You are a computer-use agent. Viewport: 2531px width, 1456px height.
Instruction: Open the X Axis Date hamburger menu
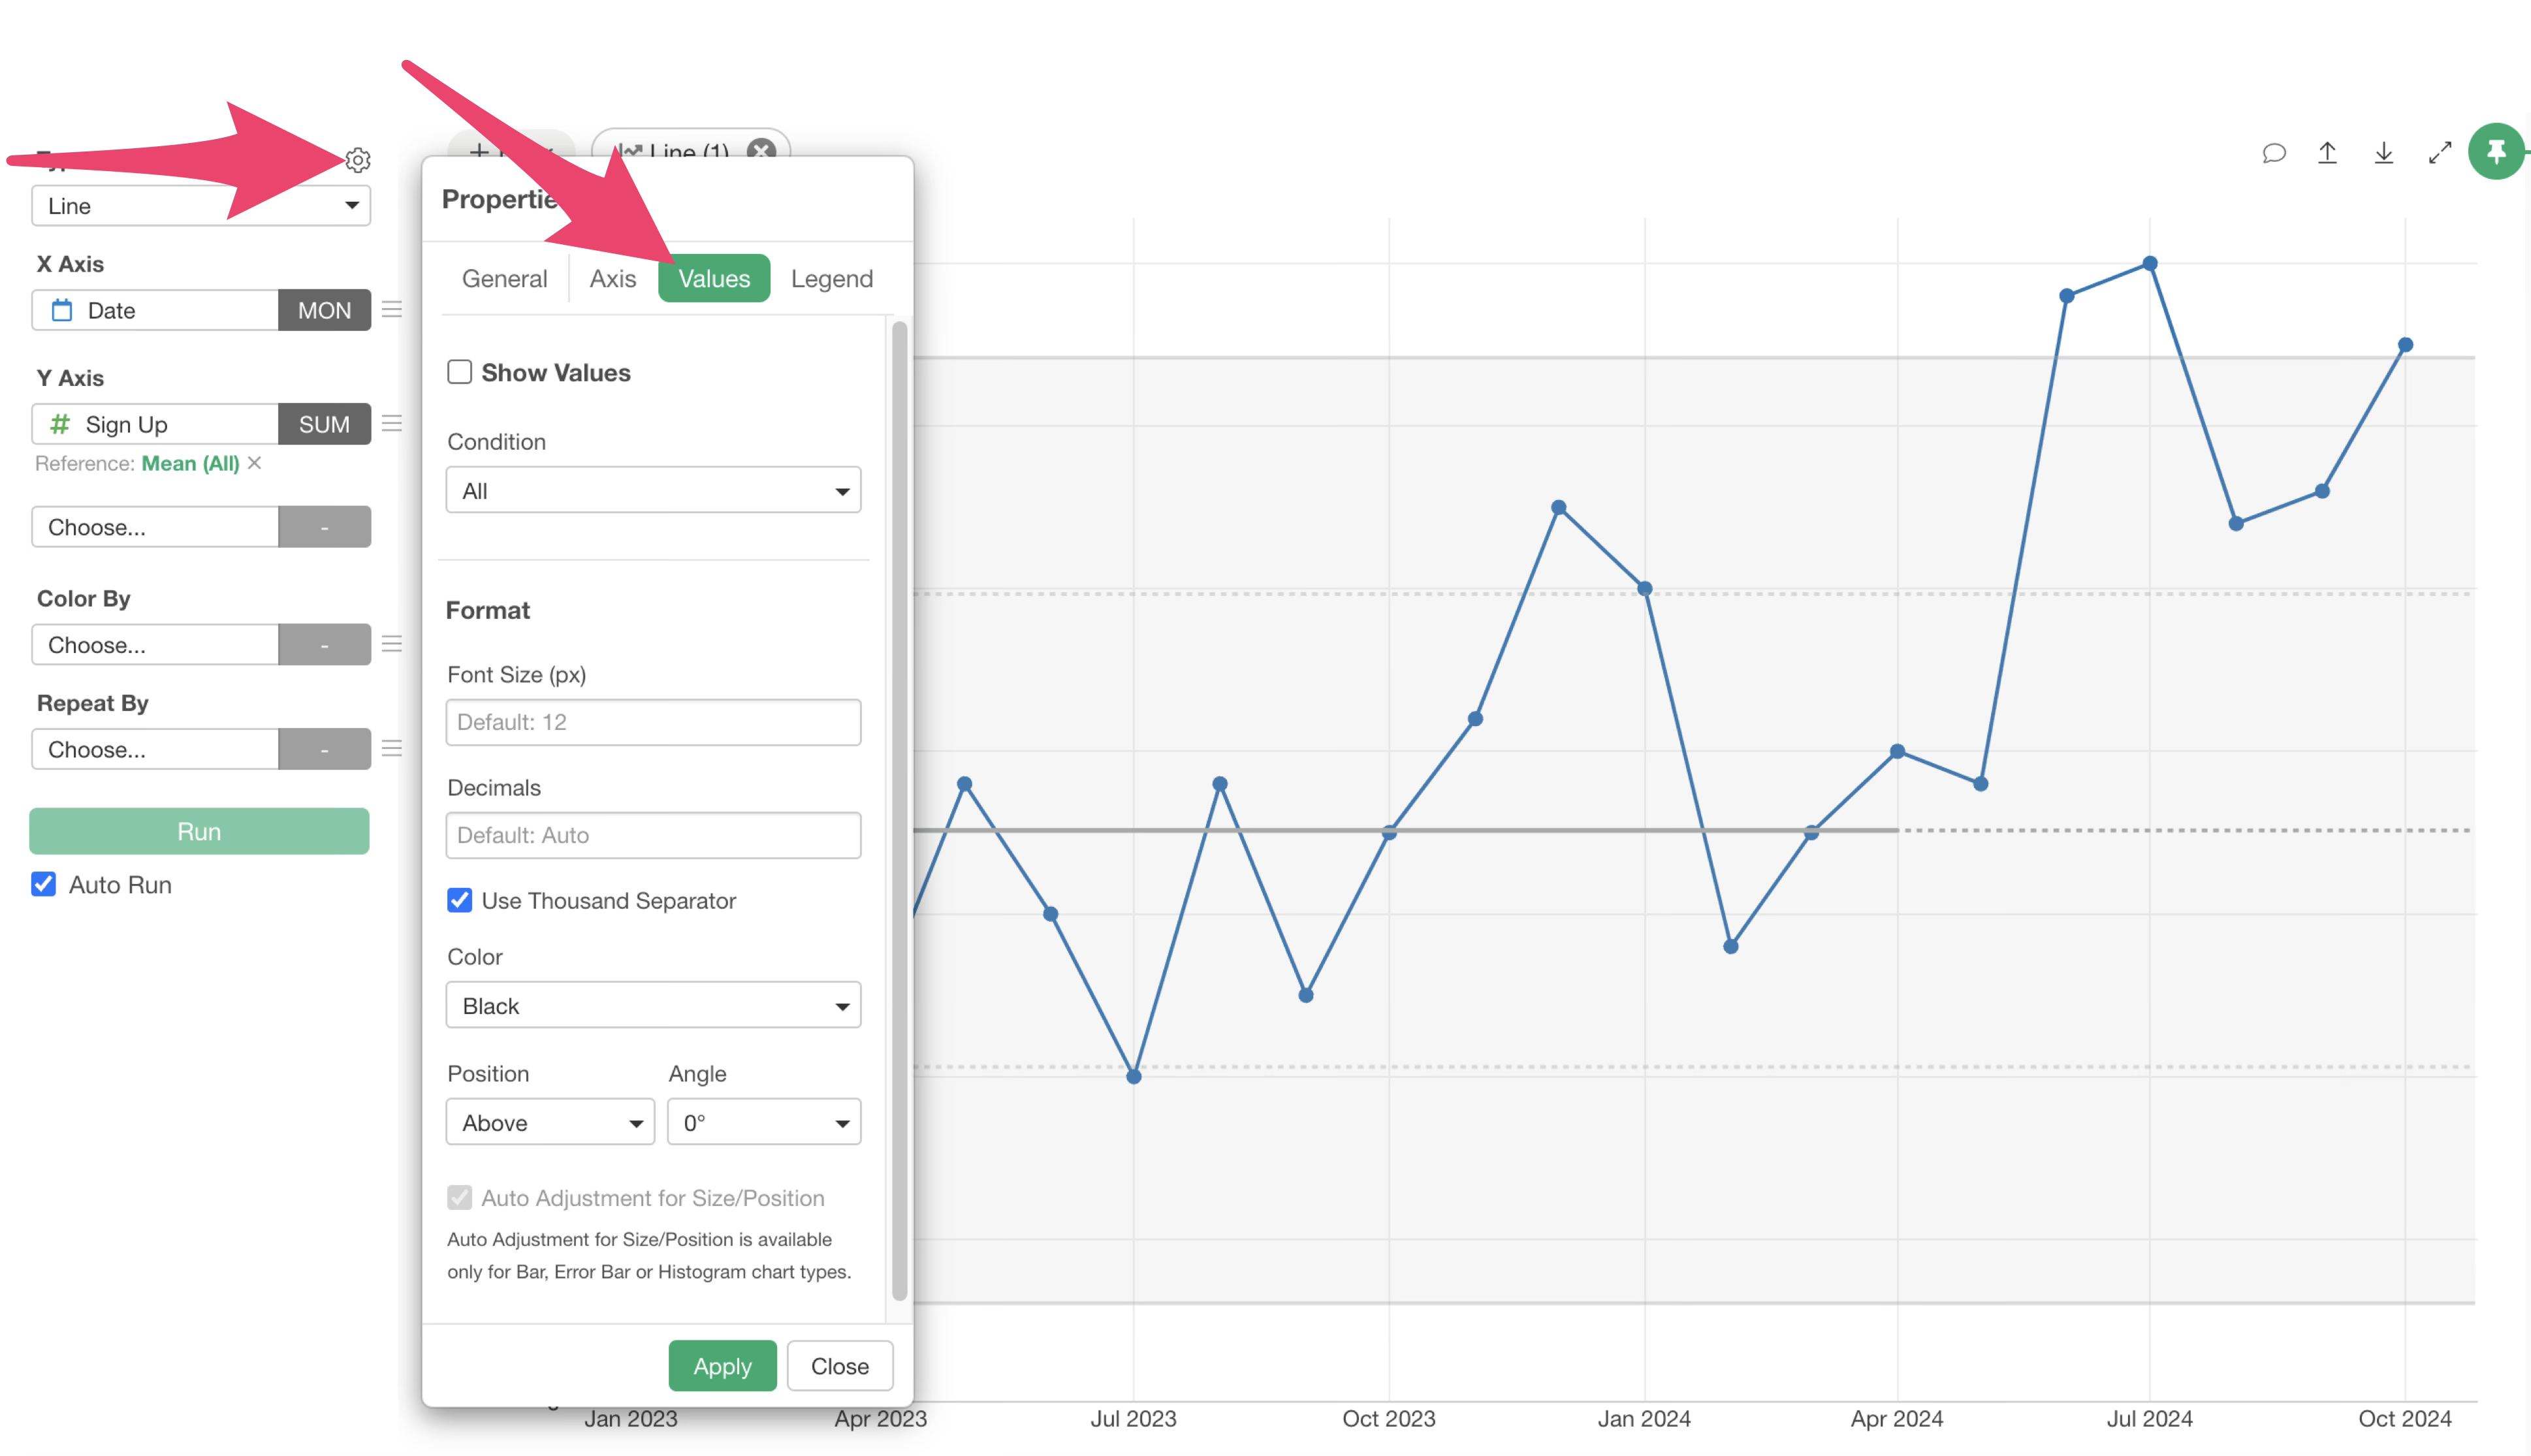click(x=392, y=310)
